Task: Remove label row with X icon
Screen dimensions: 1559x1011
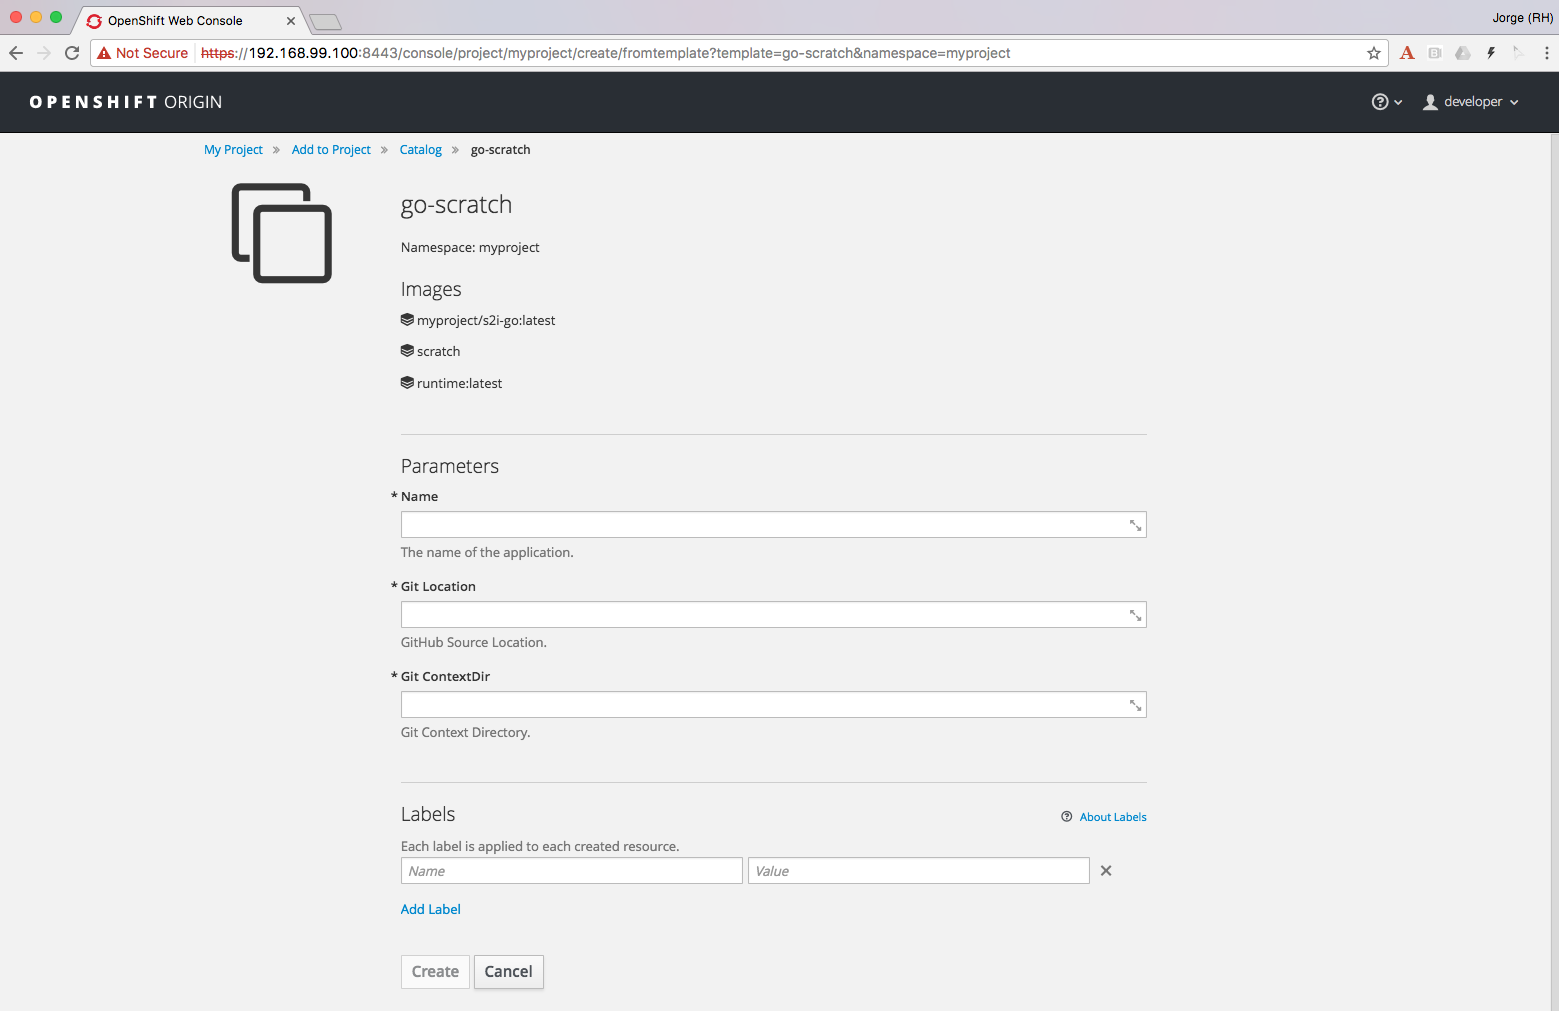Action: (1106, 871)
